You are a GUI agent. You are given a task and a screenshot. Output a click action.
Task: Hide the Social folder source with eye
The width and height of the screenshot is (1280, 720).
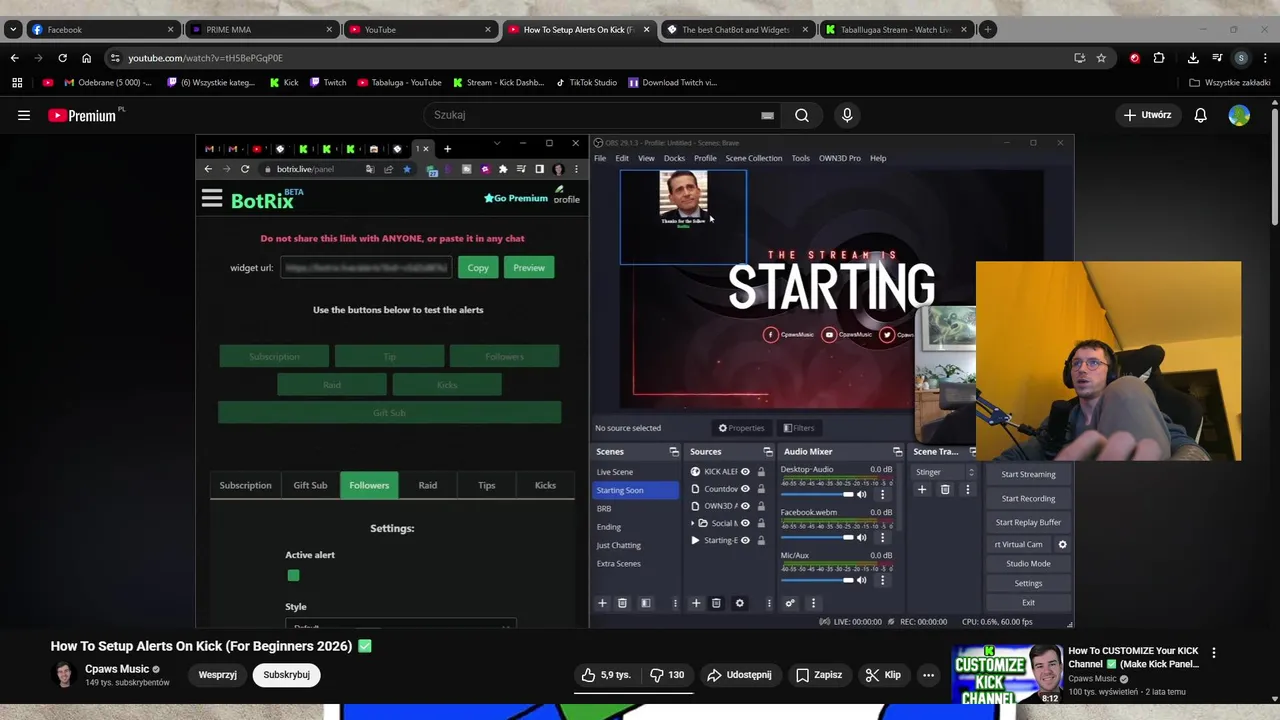[745, 523]
